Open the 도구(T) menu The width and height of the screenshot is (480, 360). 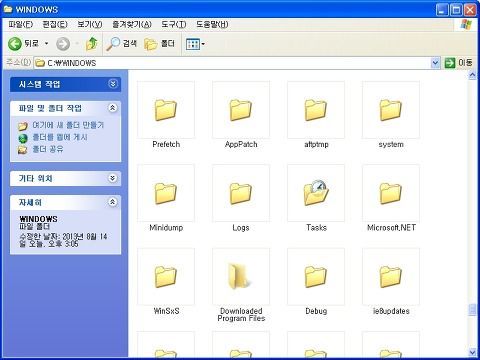(174, 24)
